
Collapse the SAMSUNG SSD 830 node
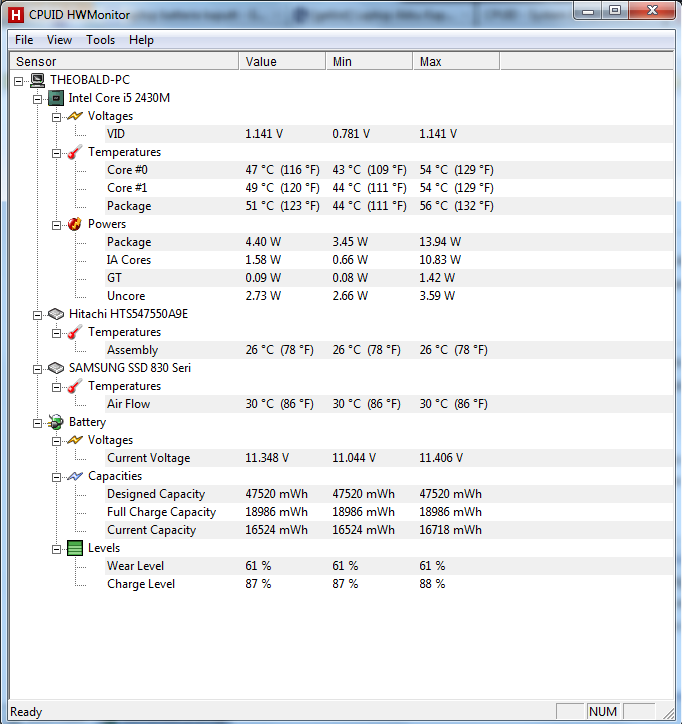tap(37, 370)
